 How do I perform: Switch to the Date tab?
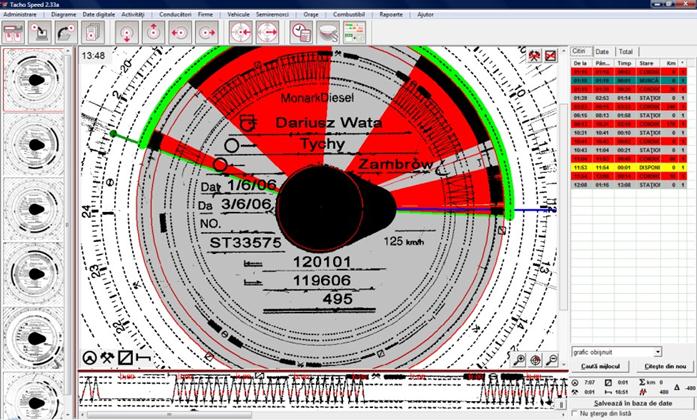[602, 52]
